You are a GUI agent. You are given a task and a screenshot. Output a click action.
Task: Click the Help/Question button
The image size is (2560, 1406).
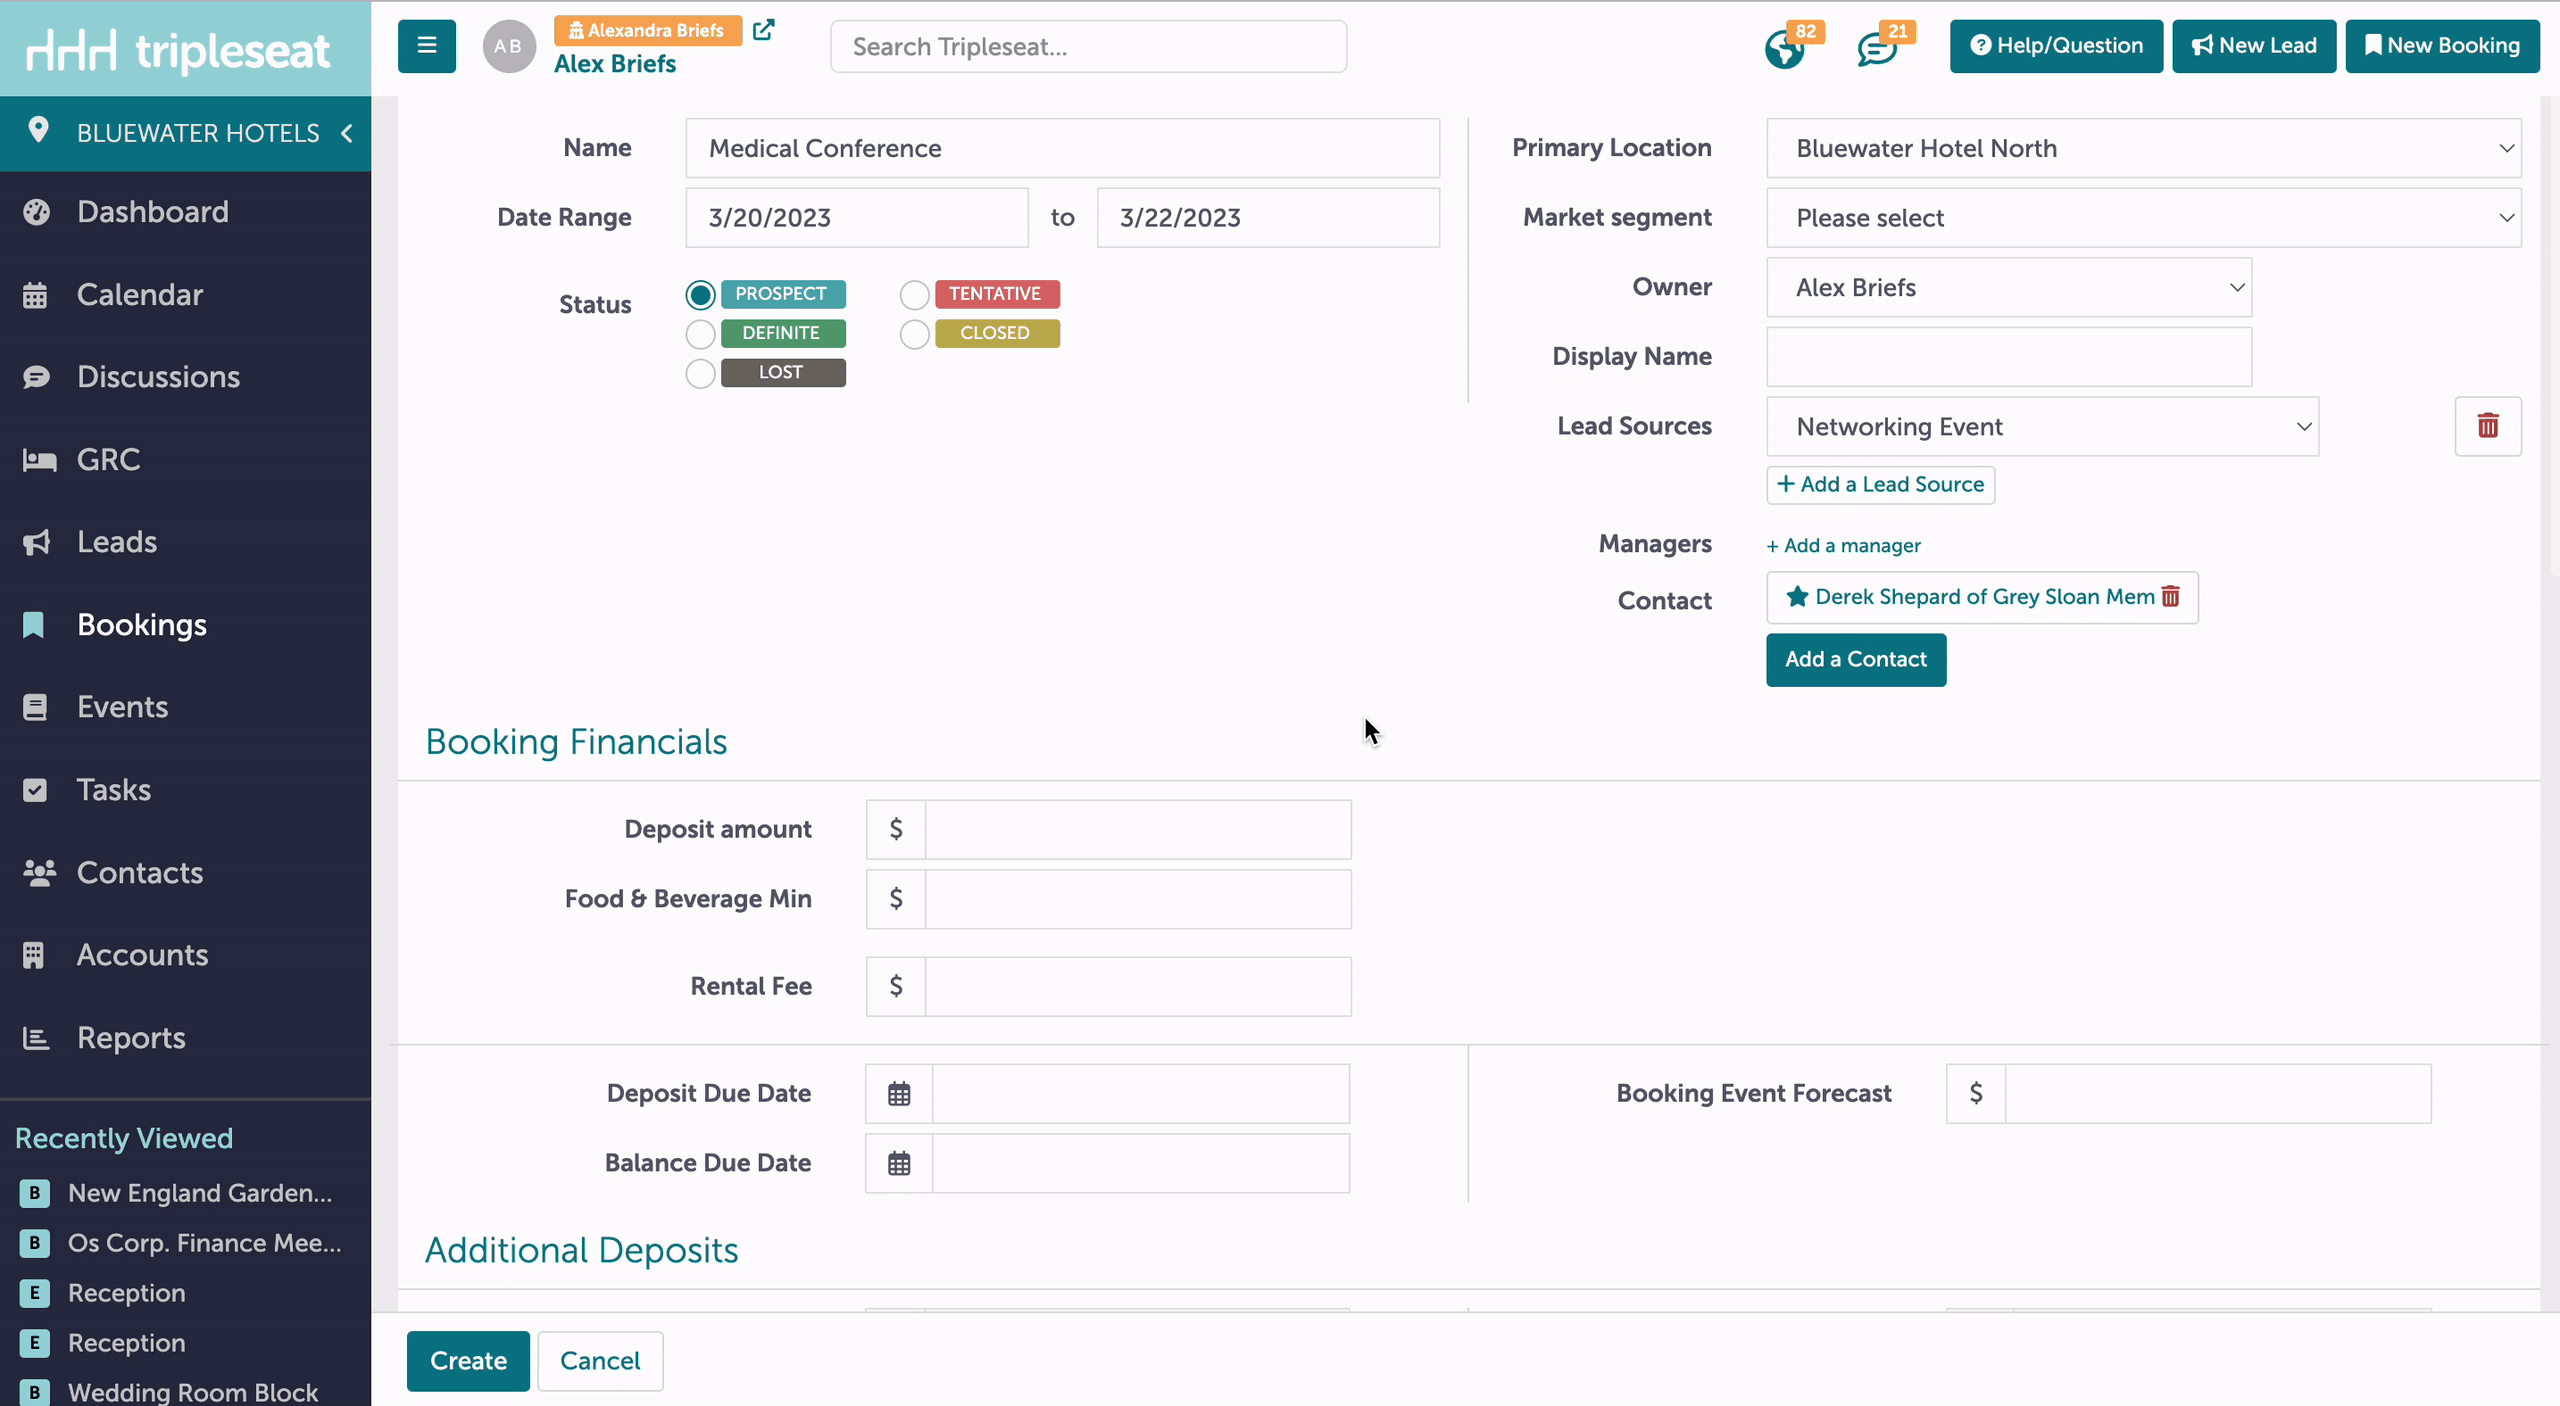point(2056,46)
